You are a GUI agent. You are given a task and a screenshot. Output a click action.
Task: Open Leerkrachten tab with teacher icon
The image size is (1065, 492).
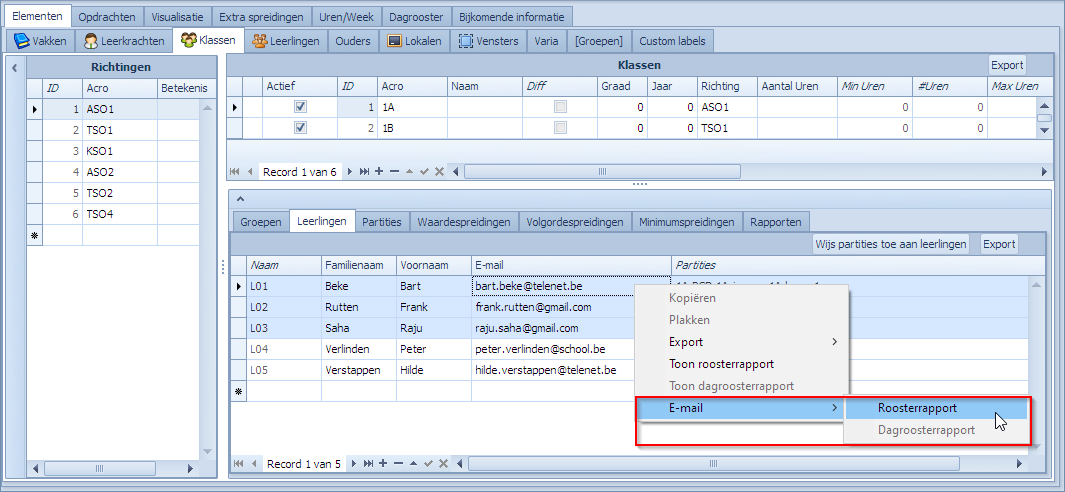(124, 41)
